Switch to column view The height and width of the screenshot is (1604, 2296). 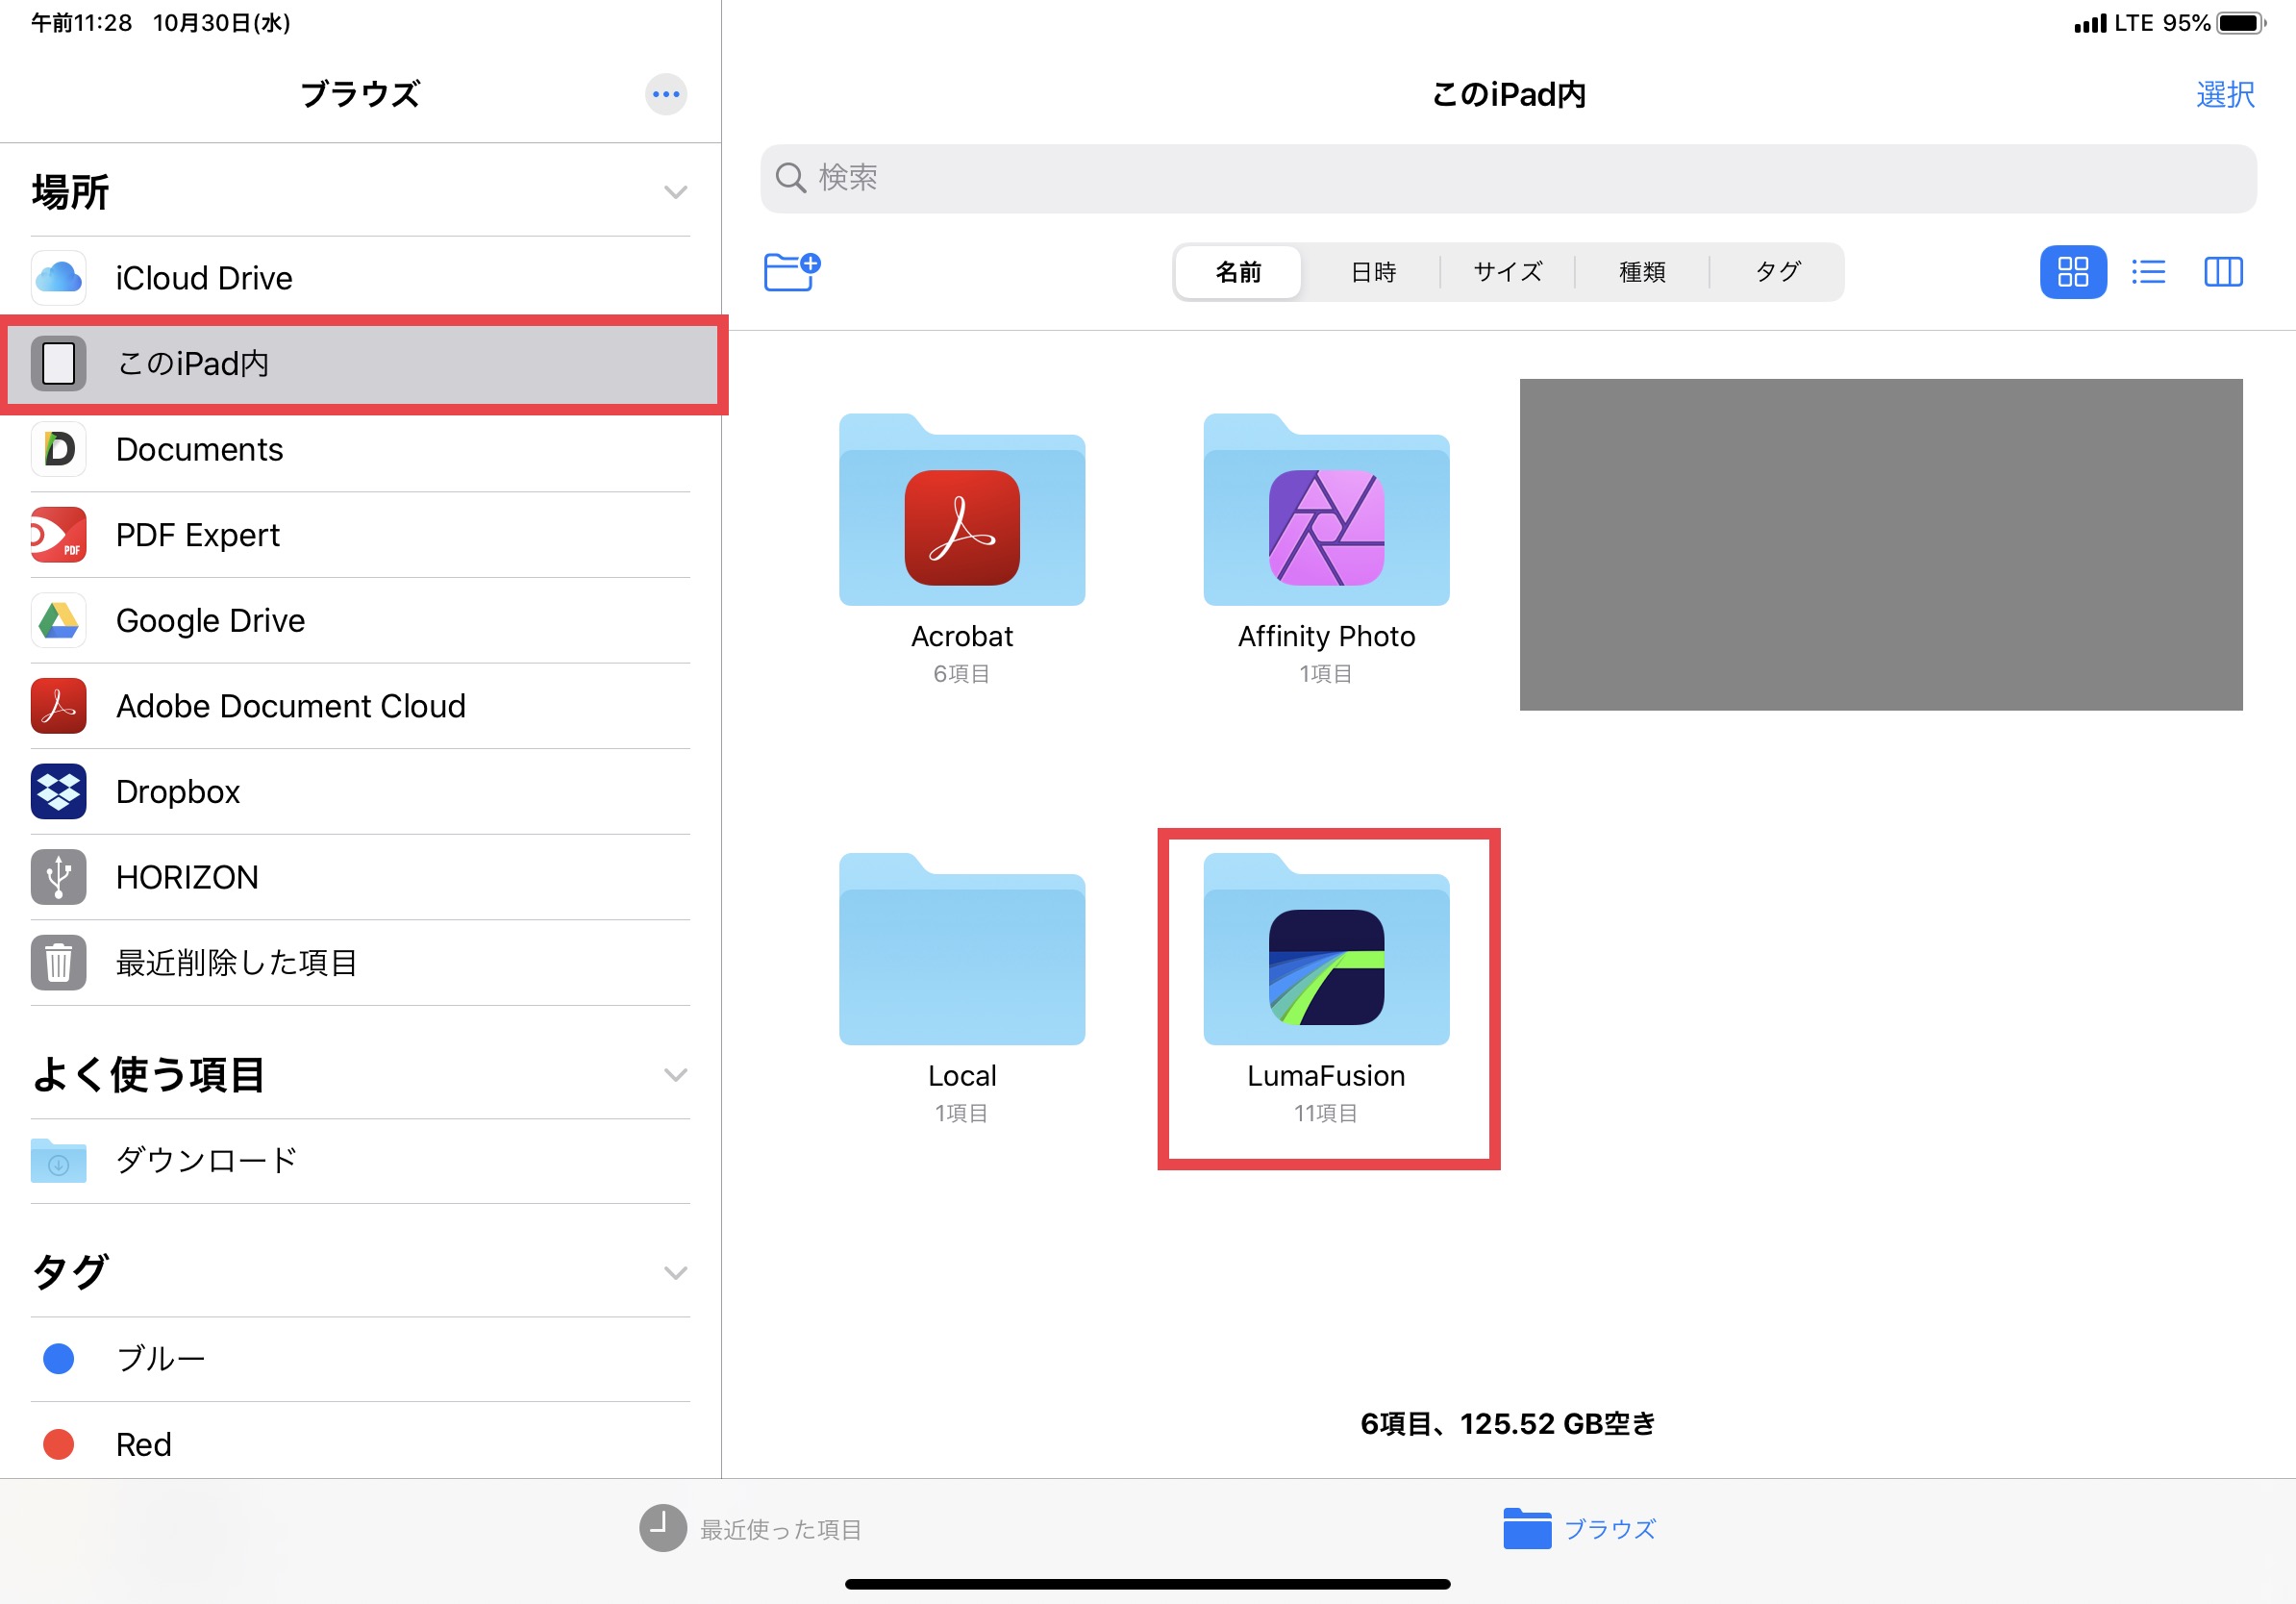2222,272
